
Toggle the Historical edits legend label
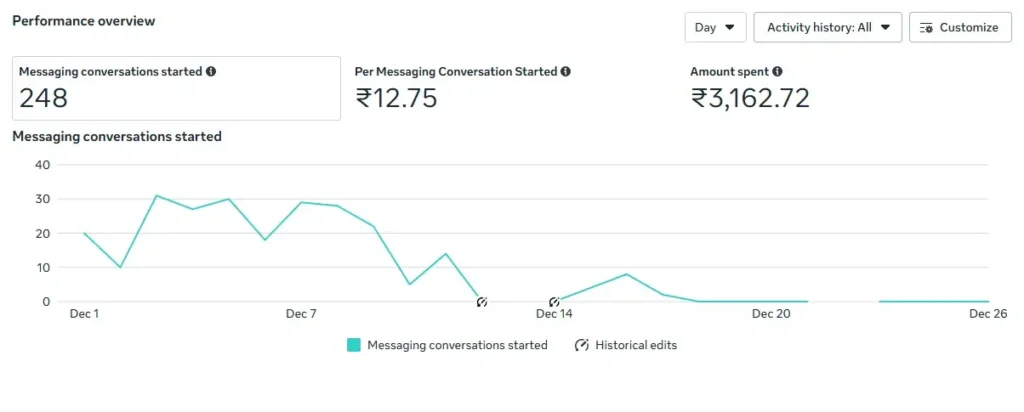pyautogui.click(x=636, y=345)
